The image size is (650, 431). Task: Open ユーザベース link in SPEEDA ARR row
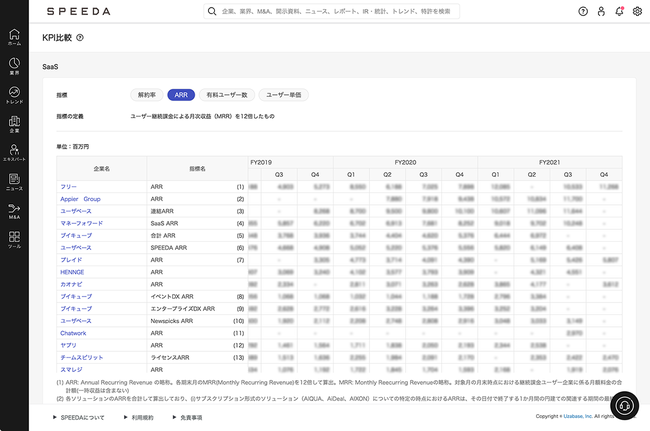coord(76,248)
